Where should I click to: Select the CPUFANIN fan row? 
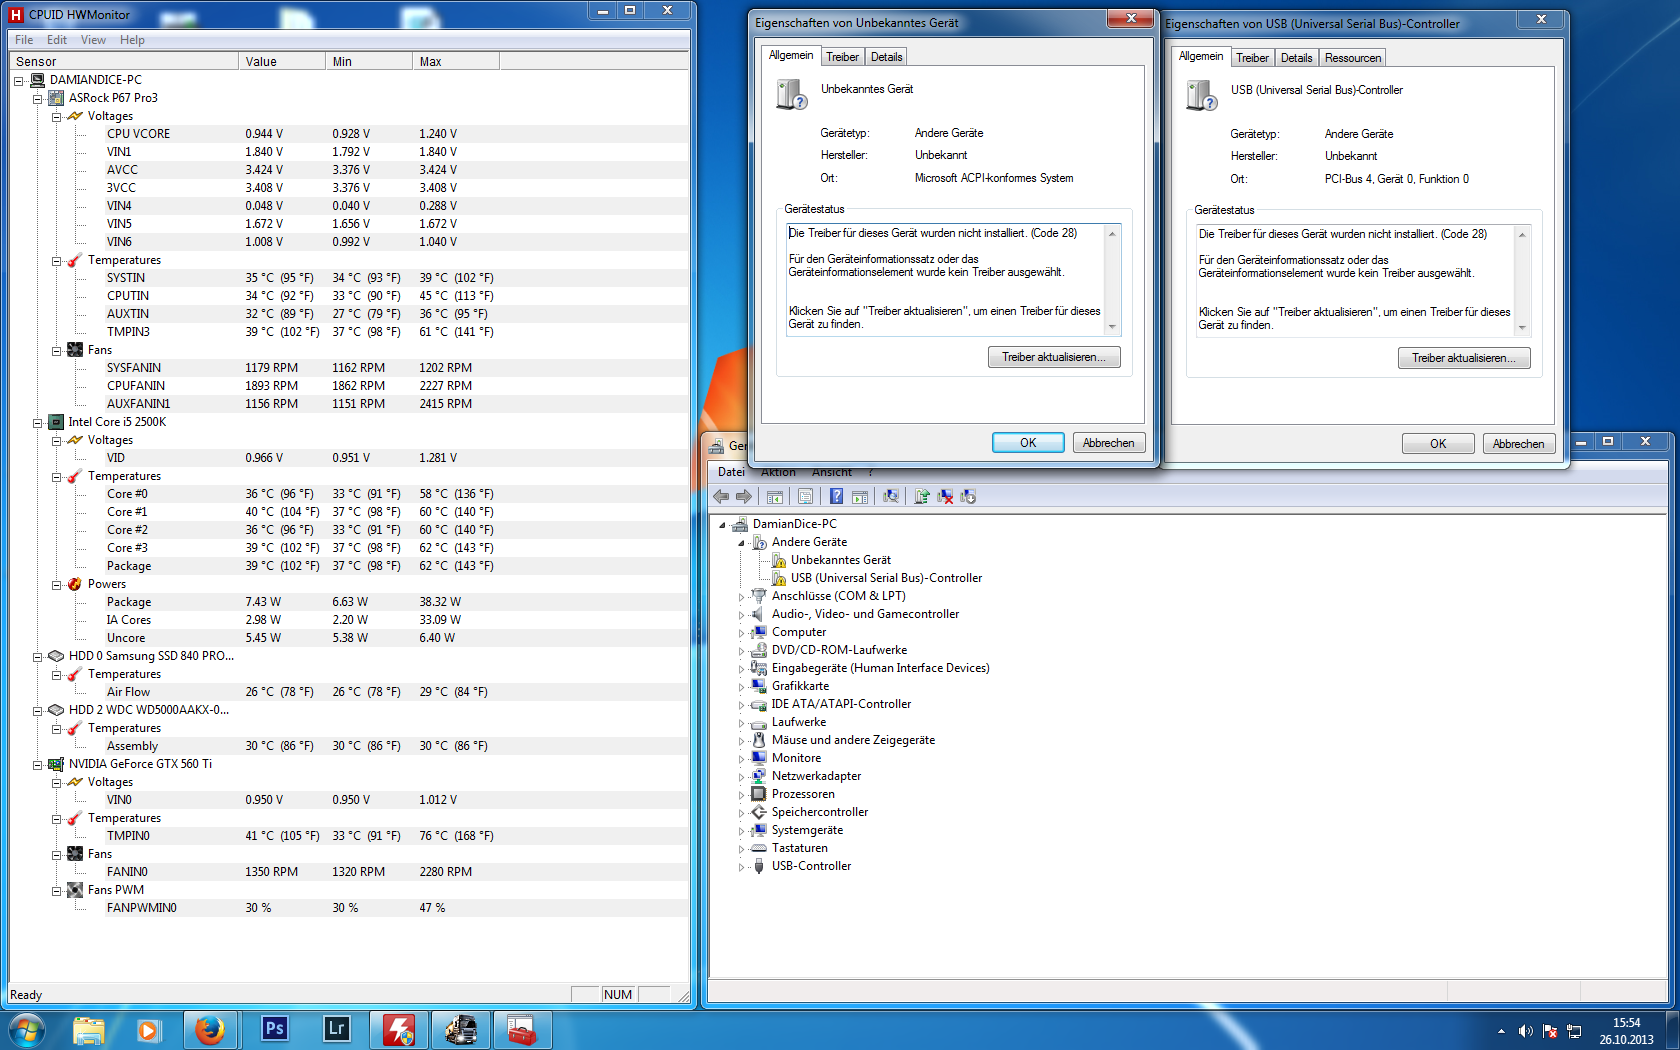tap(397, 386)
